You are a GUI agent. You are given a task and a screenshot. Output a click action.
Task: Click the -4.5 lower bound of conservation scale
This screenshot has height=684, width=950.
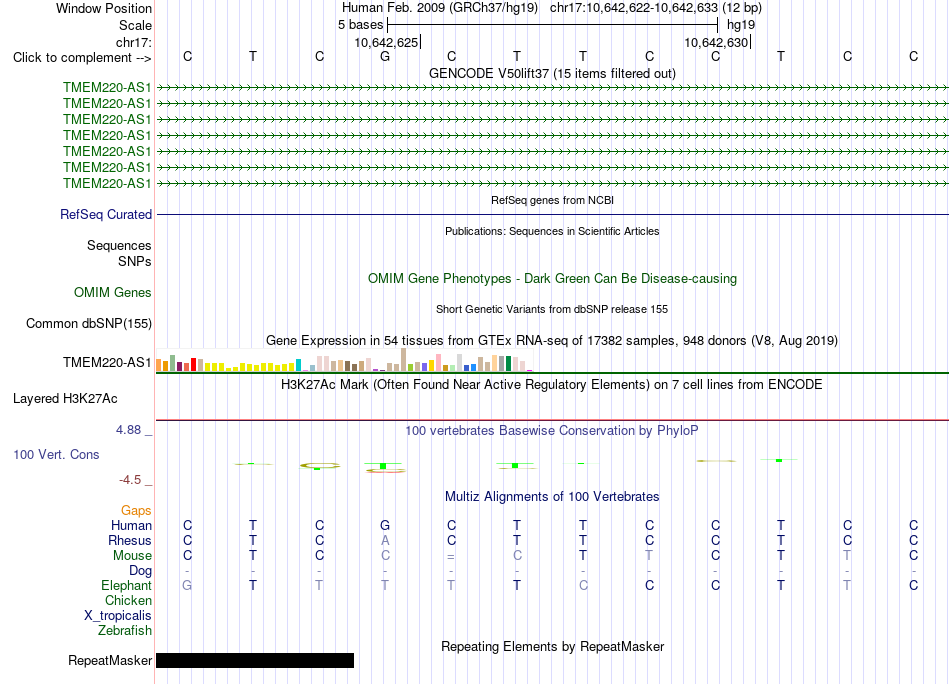[x=130, y=480]
